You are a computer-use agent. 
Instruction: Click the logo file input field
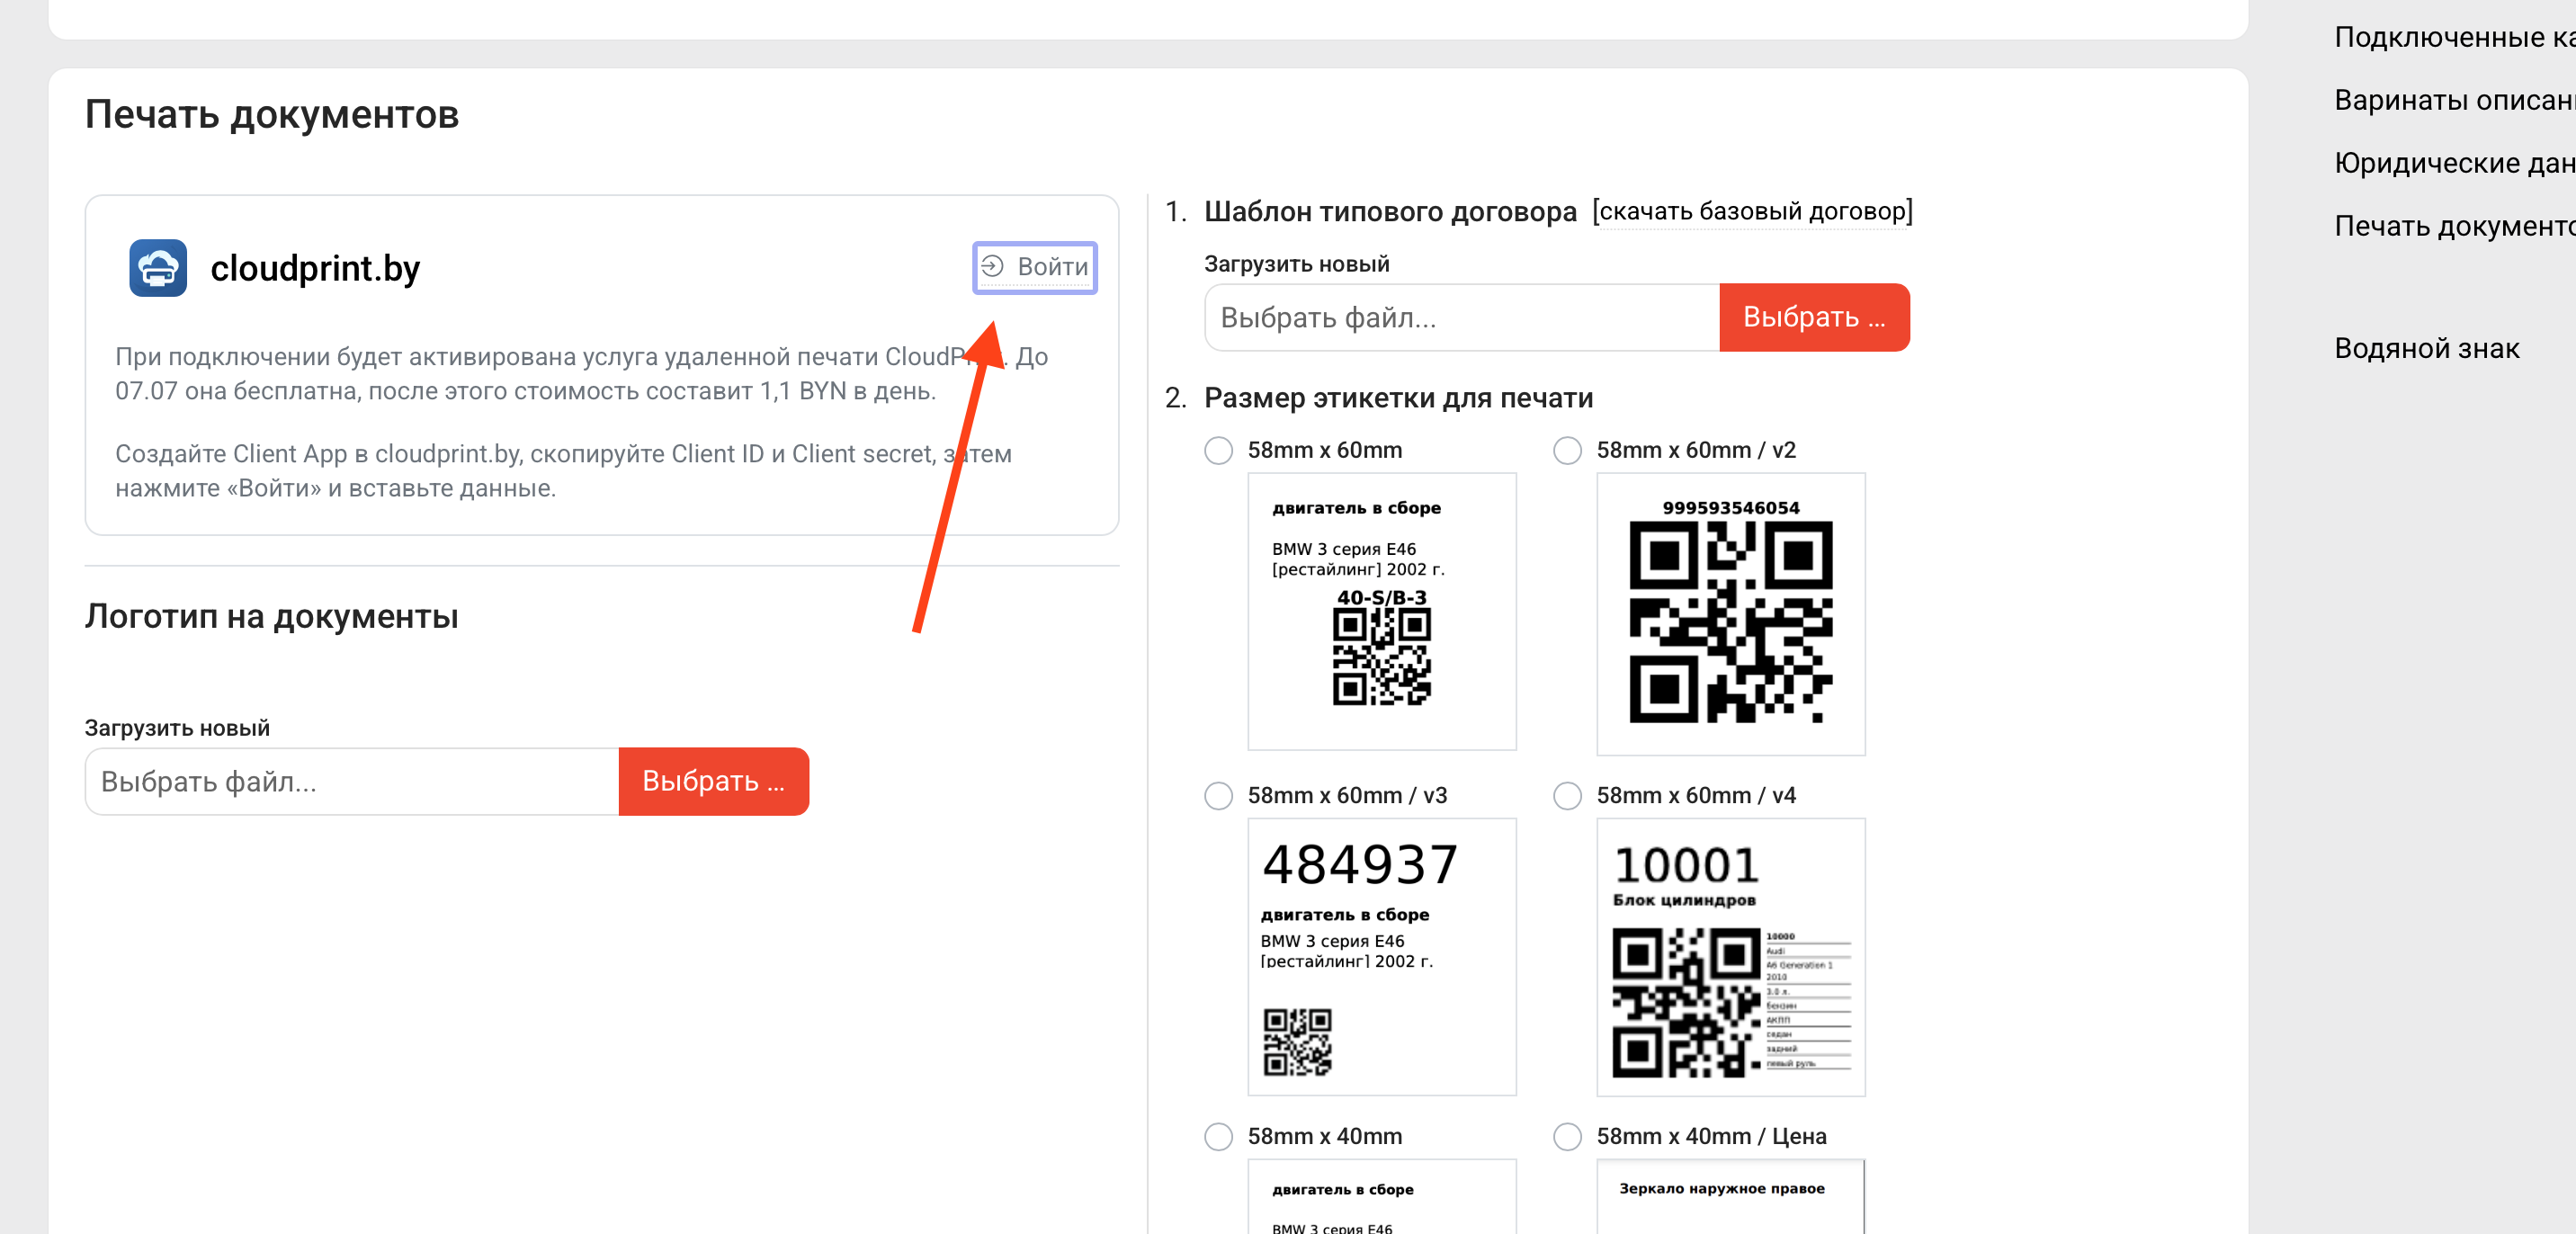pos(352,781)
